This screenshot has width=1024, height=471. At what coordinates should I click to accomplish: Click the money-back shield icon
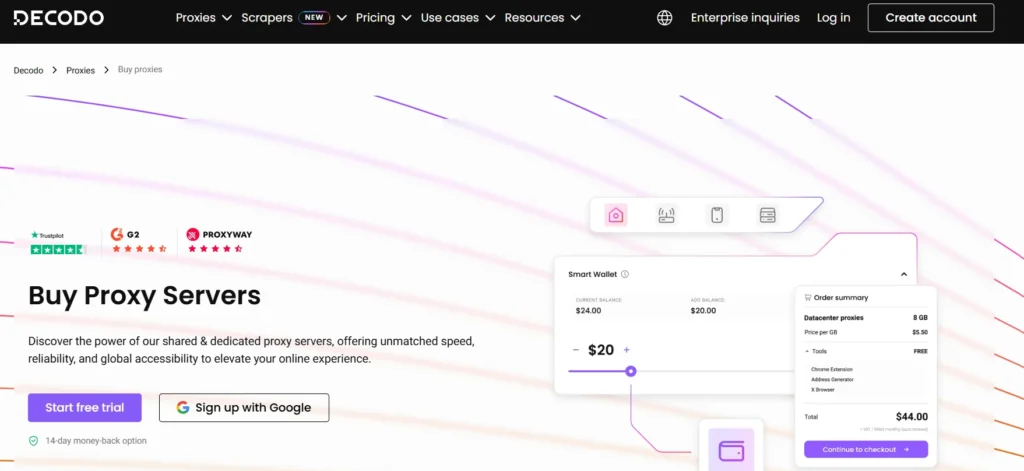33,441
